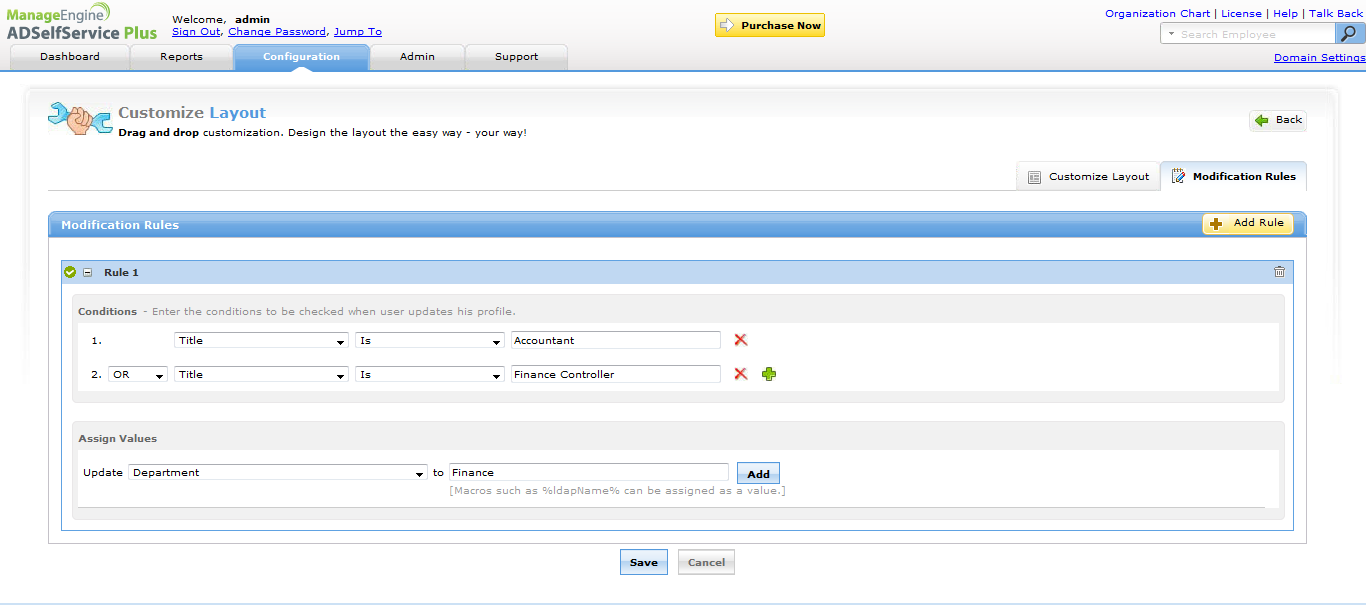Delete Rule 1 using trash icon

pos(1279,272)
